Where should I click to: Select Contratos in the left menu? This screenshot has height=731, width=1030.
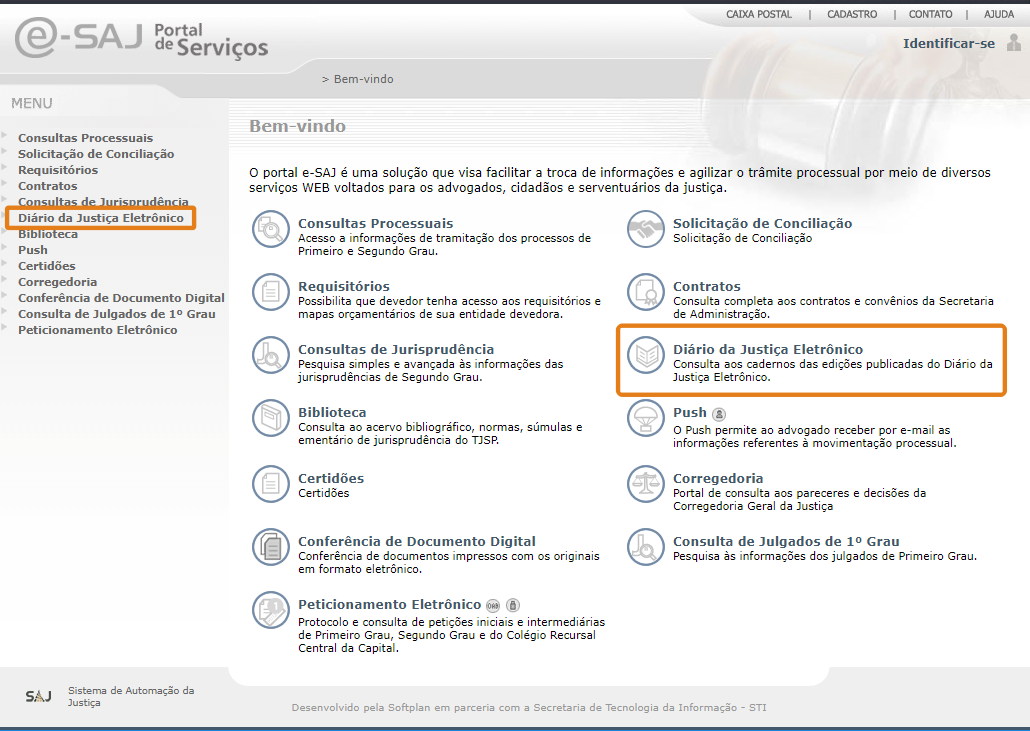click(x=47, y=186)
